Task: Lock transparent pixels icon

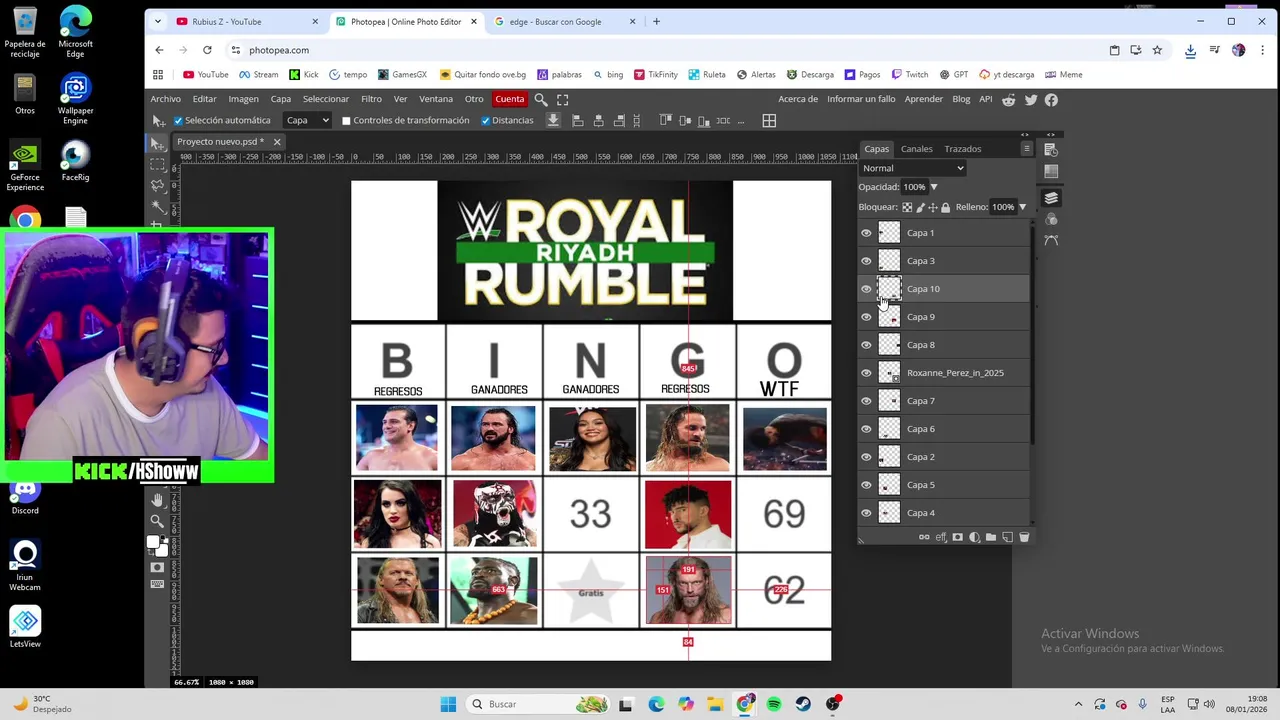Action: point(907,207)
